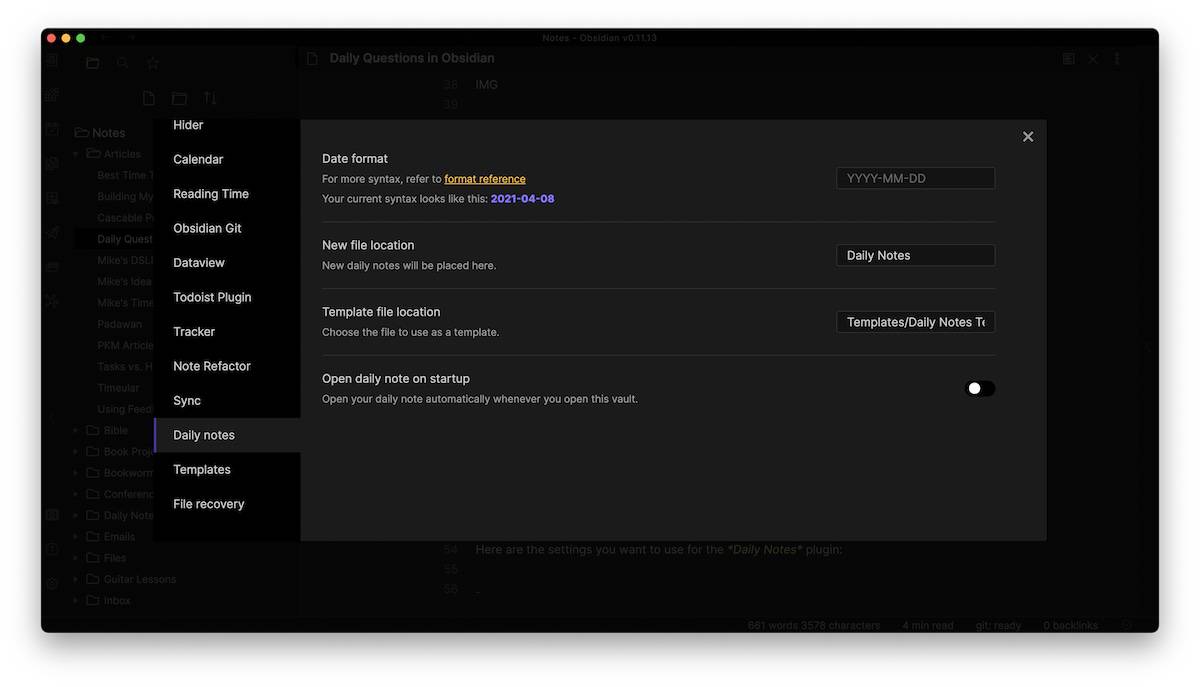Open Tracker plugin settings
The image size is (1200, 687).
click(x=227, y=332)
